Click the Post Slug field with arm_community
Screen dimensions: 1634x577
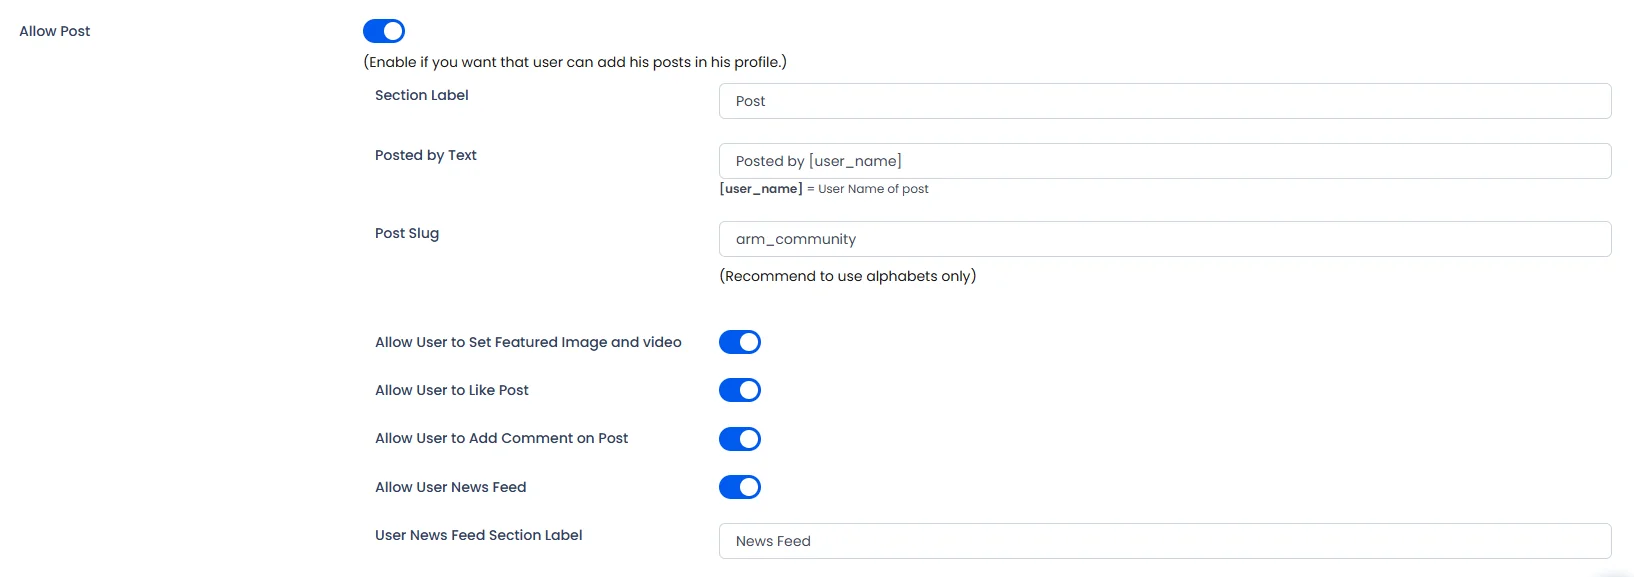click(1165, 239)
